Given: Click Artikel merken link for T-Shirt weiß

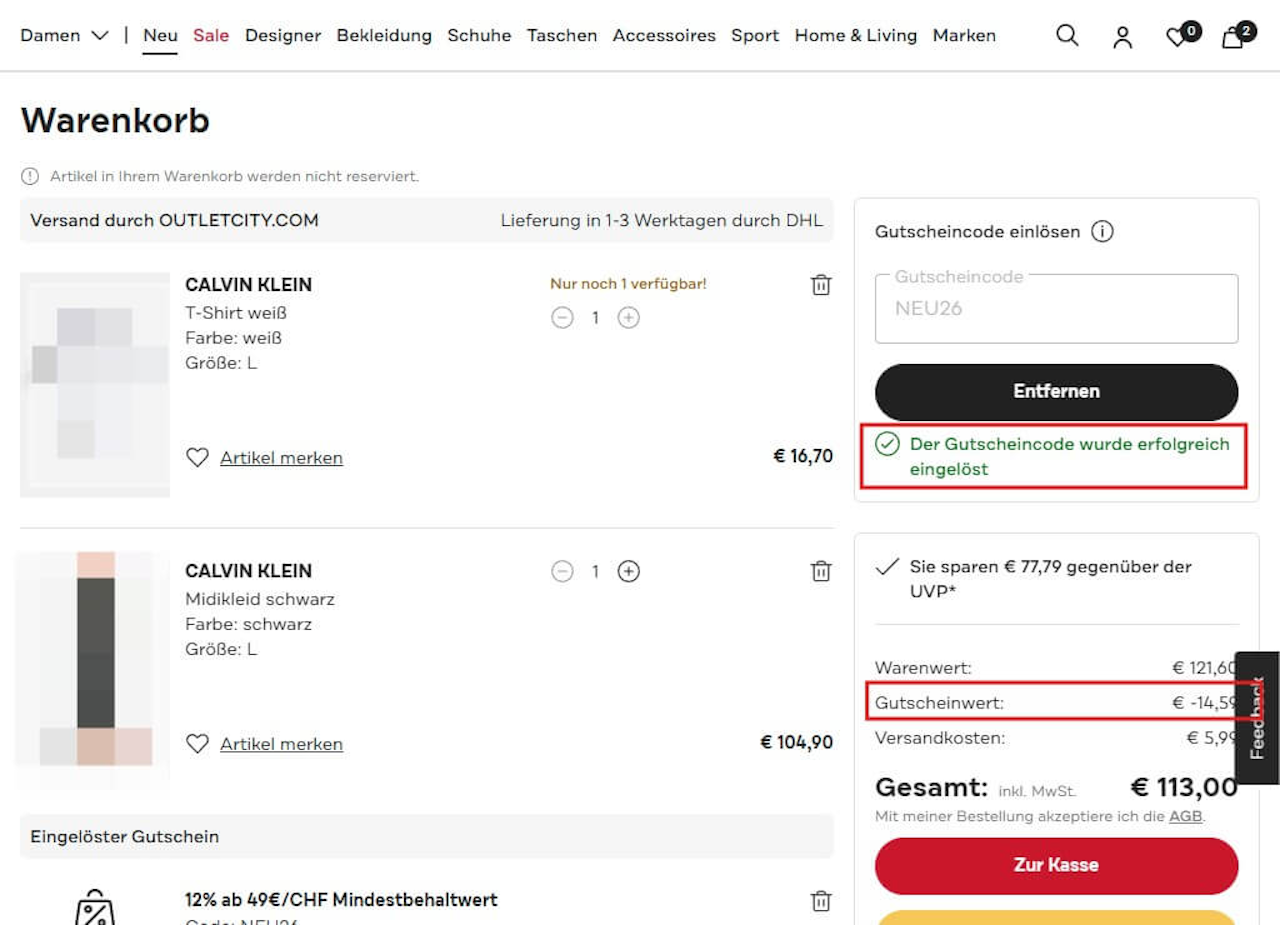Looking at the screenshot, I should click(x=281, y=458).
